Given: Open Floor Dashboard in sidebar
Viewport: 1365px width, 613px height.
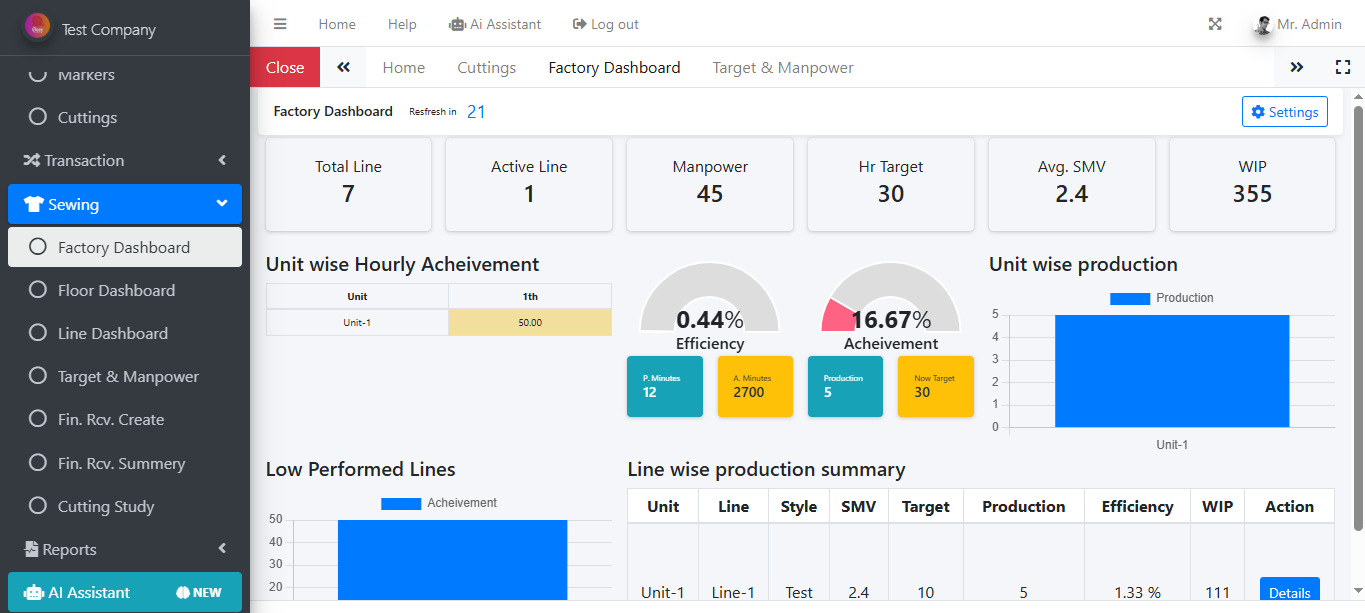Looking at the screenshot, I should pyautogui.click(x=125, y=290).
